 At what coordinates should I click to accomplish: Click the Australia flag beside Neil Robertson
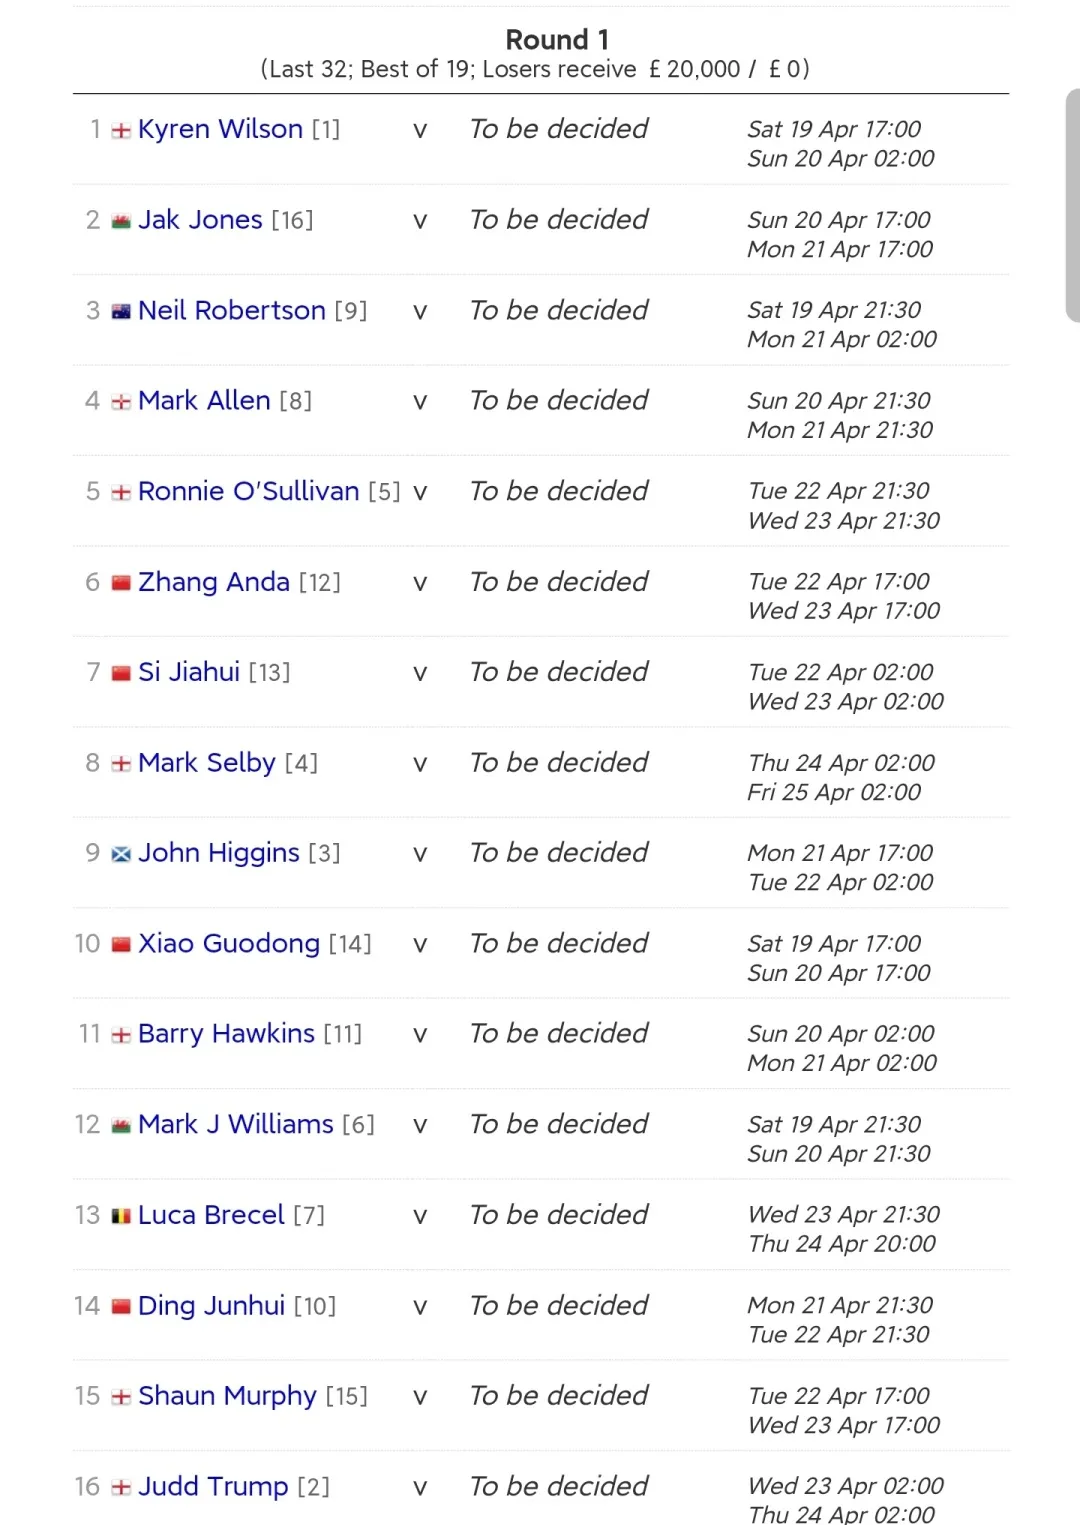(121, 312)
